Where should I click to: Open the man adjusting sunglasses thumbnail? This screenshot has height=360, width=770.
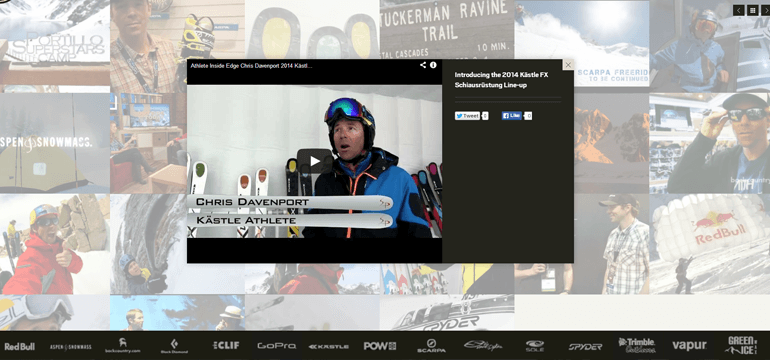(x=710, y=143)
